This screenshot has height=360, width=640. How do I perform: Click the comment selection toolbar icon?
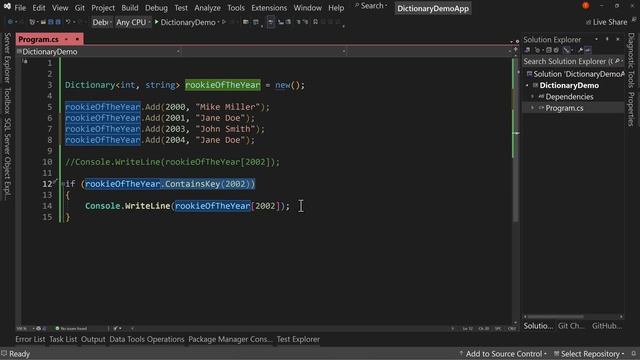point(298,22)
